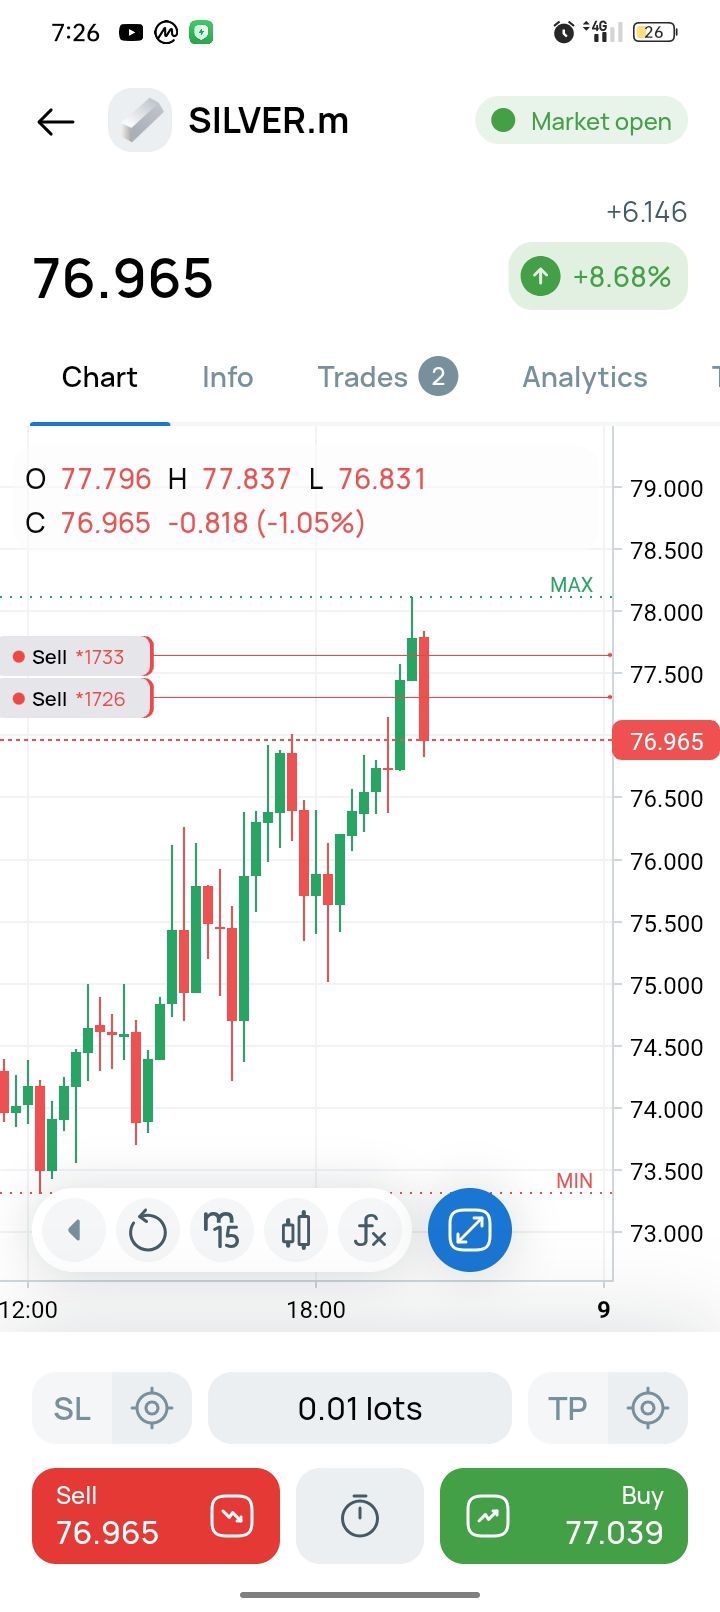The height and width of the screenshot is (1612, 720).
Task: Open the indicators fx menu
Action: pyautogui.click(x=370, y=1230)
